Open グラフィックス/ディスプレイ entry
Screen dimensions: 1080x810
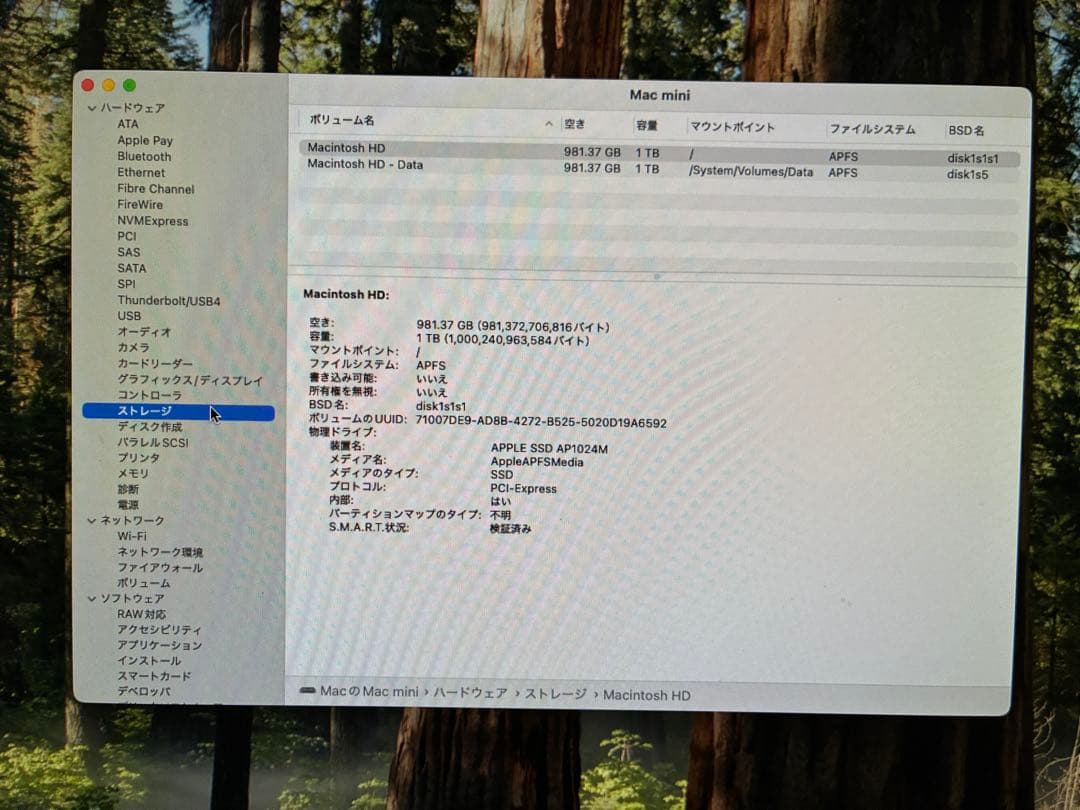[190, 380]
